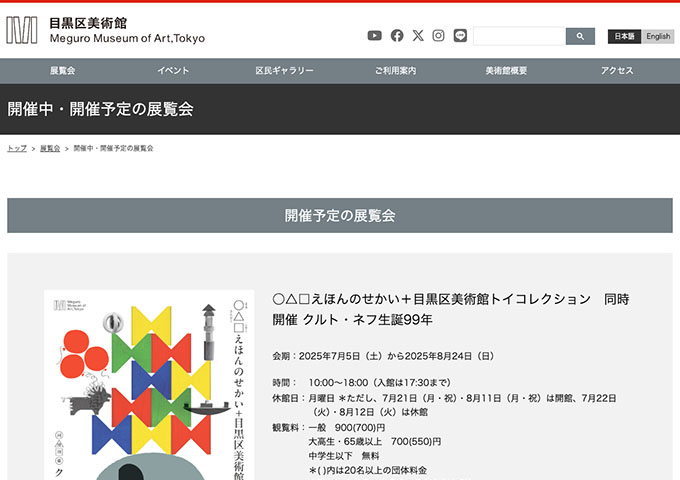Click the 時間 10:00~18:00 line
680x480 pixels.
362,382
